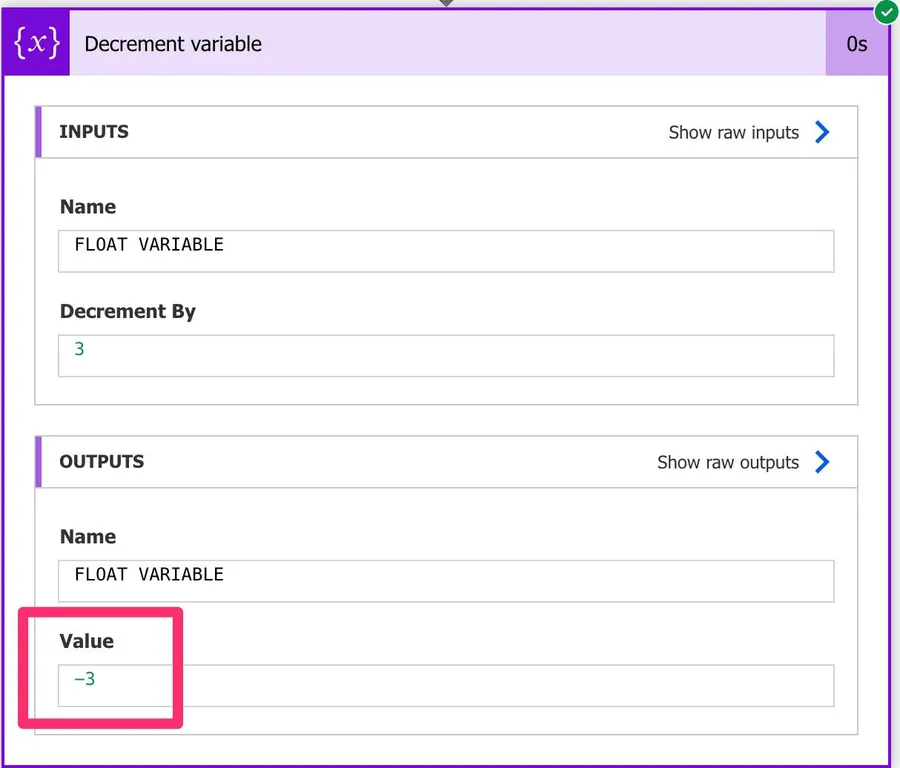Open the Show raw inputs link
The width and height of the screenshot is (900, 768).
[733, 132]
